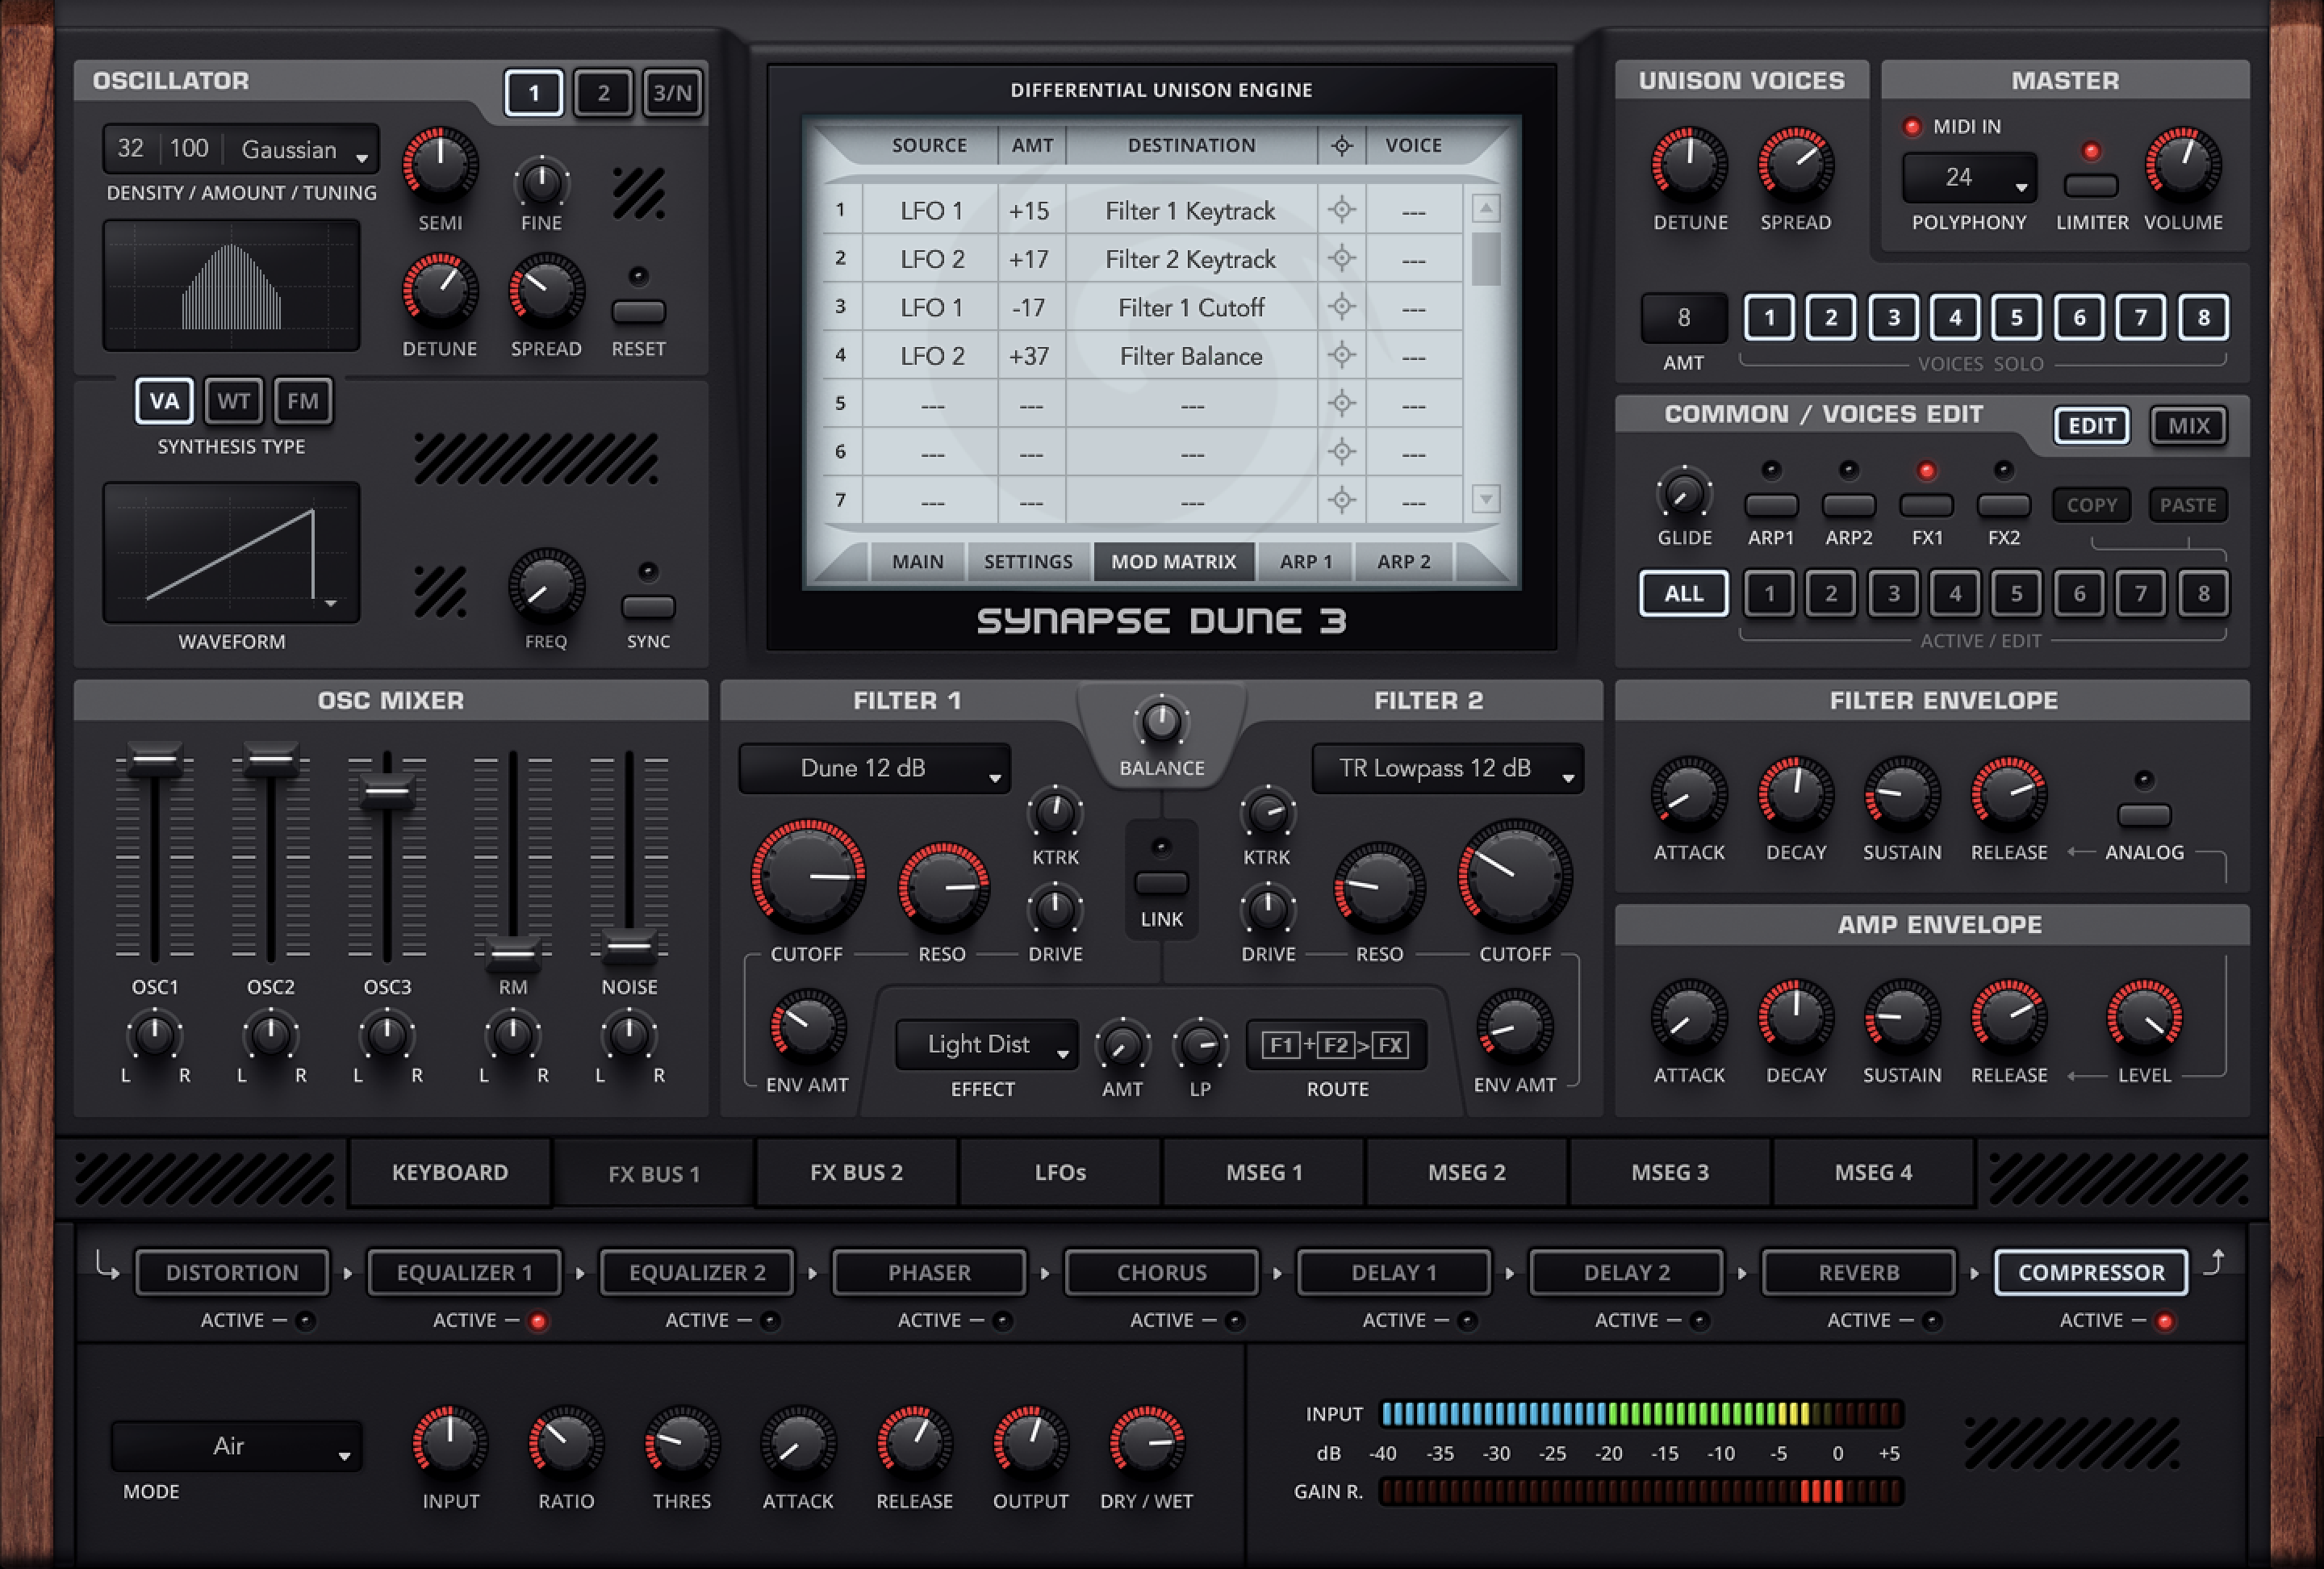The height and width of the screenshot is (1569, 2324).
Task: Select the REVERB effect slot button
Action: click(x=1858, y=1272)
